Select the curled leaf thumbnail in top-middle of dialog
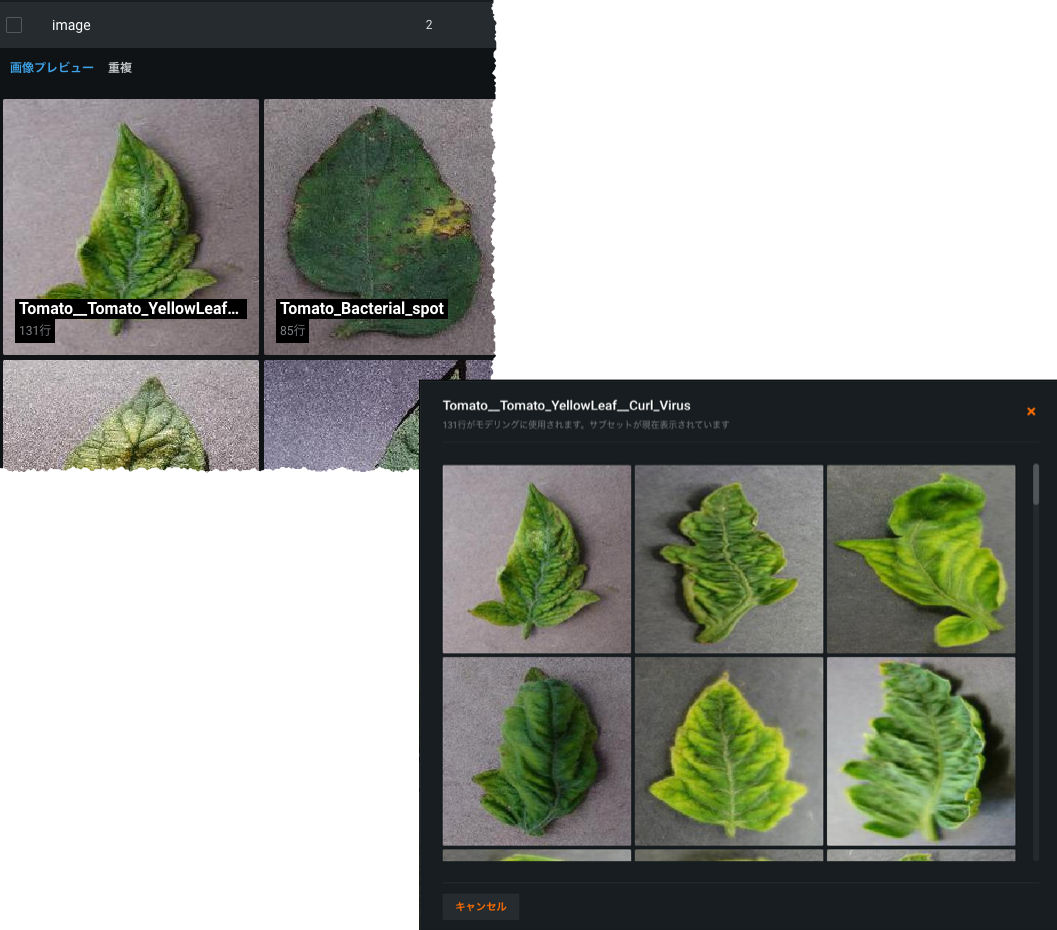This screenshot has height=930, width=1057. coord(729,559)
